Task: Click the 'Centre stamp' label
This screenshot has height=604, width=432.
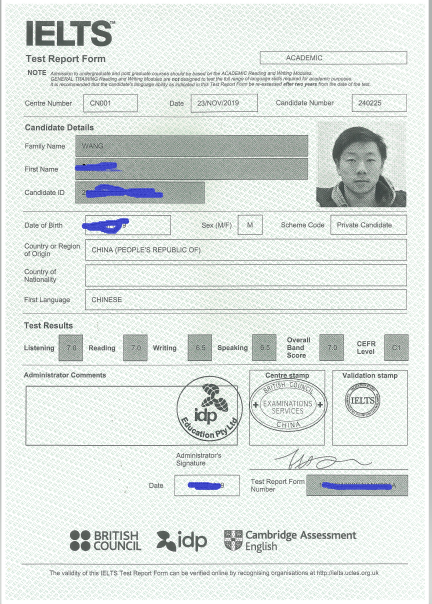Action: coord(287,375)
